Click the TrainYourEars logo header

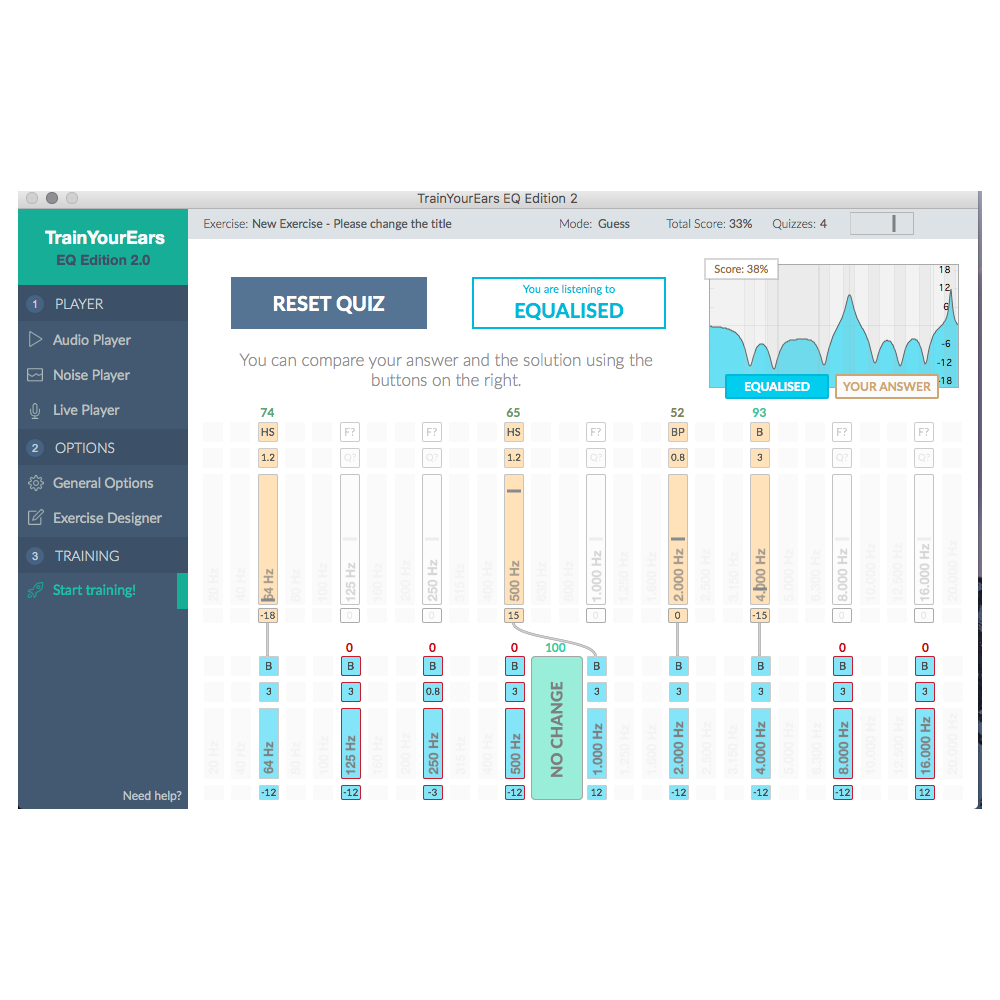coord(102,247)
